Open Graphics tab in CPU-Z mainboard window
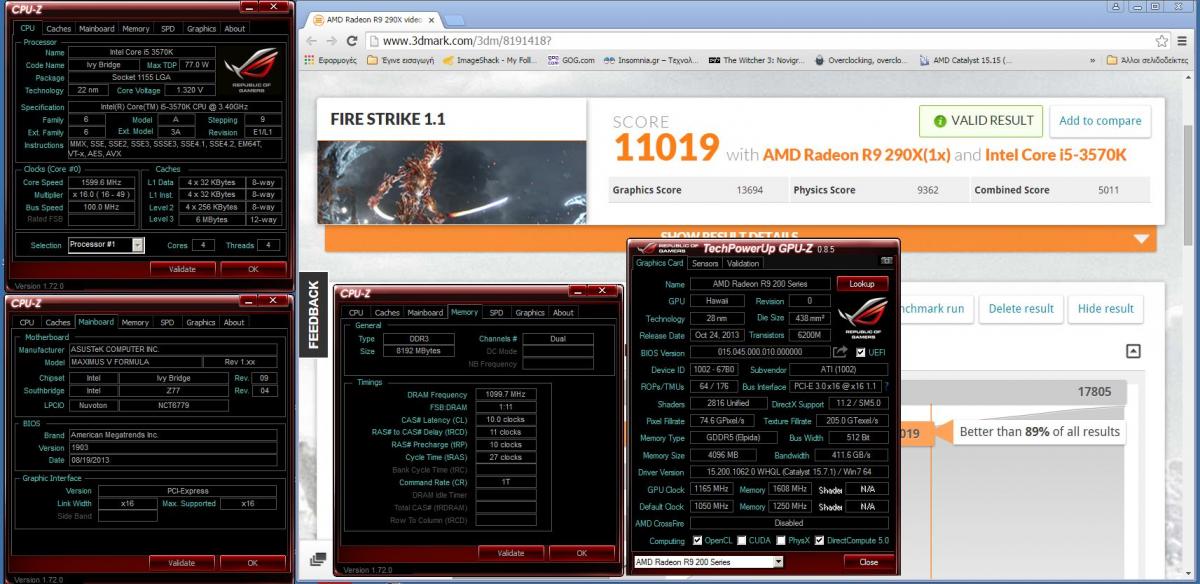1200x584 pixels. [x=201, y=323]
